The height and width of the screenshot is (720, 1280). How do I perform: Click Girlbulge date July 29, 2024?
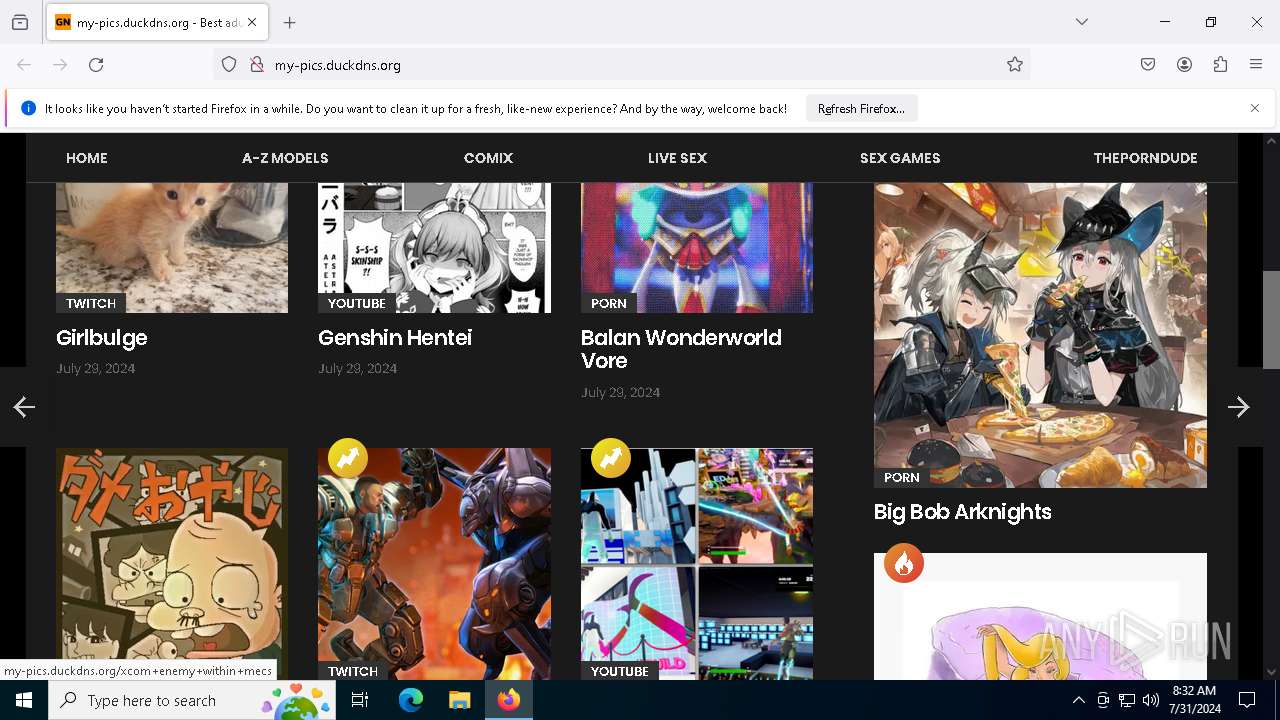[x=96, y=369]
